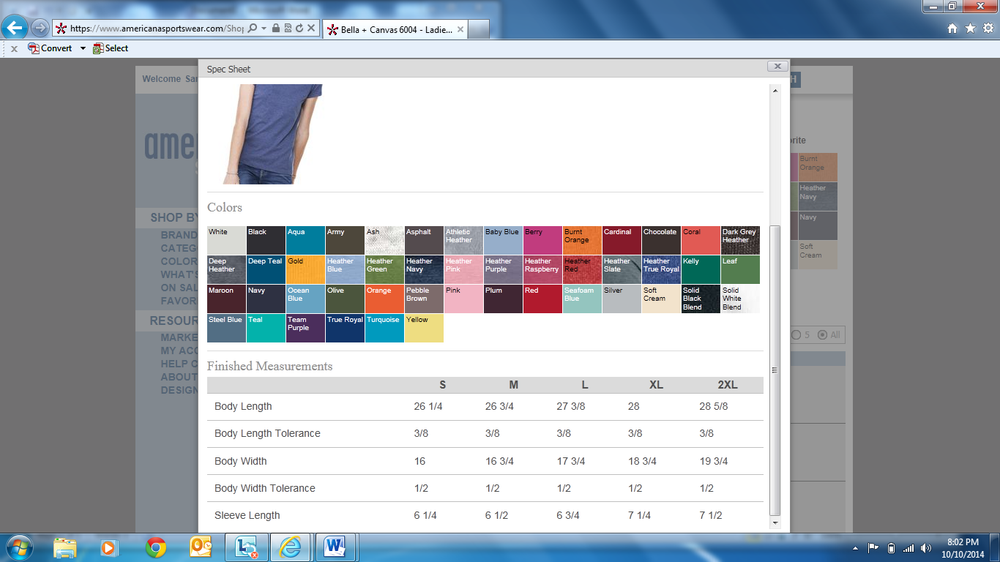Open the Favorites star icon
This screenshot has height=562, width=1000.
point(969,28)
